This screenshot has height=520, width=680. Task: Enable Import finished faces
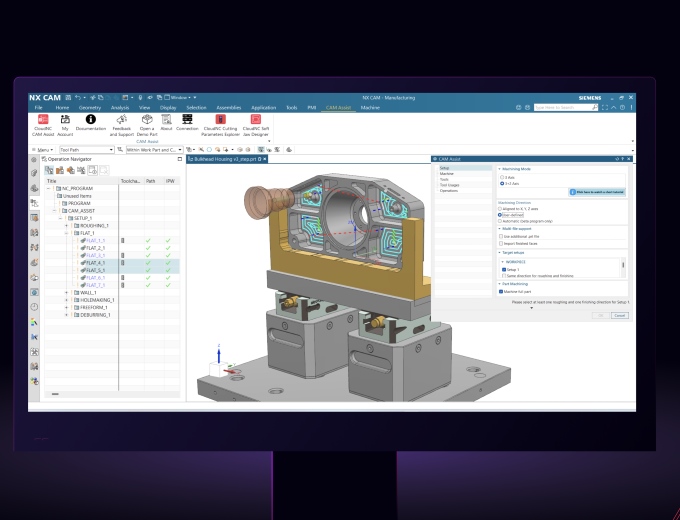(501, 243)
